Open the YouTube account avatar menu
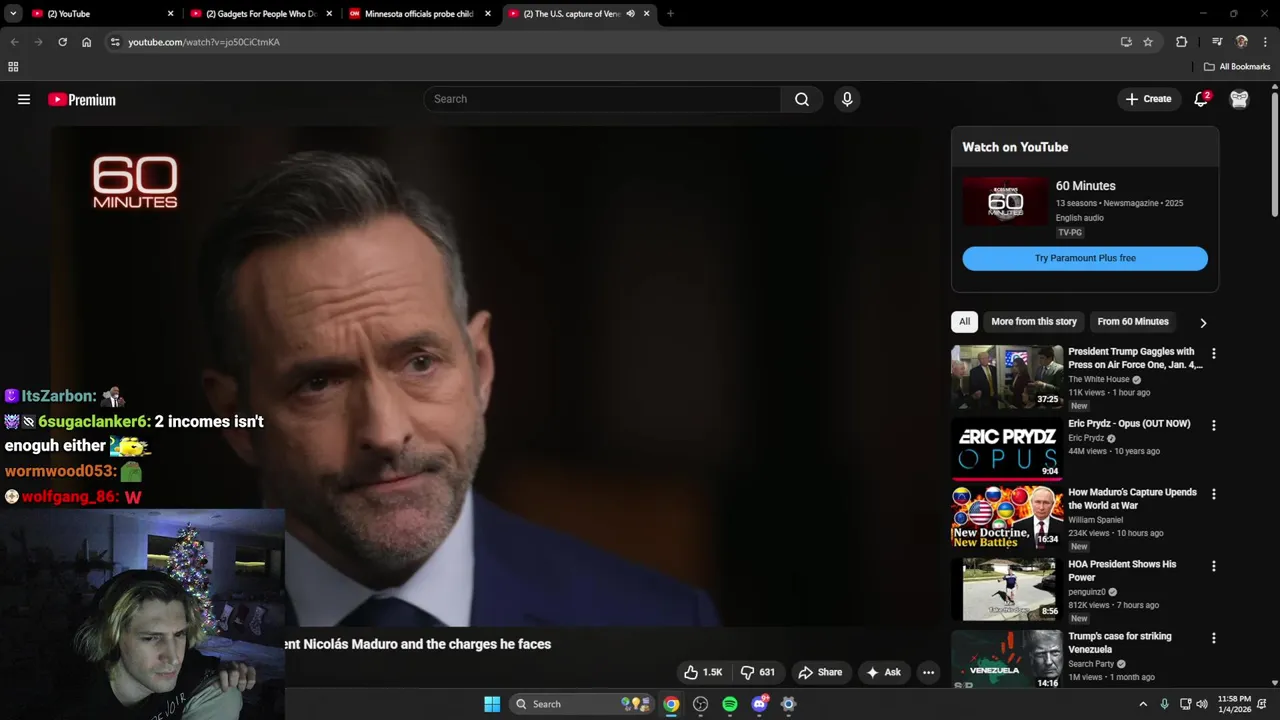This screenshot has height=720, width=1280. pyautogui.click(x=1239, y=99)
